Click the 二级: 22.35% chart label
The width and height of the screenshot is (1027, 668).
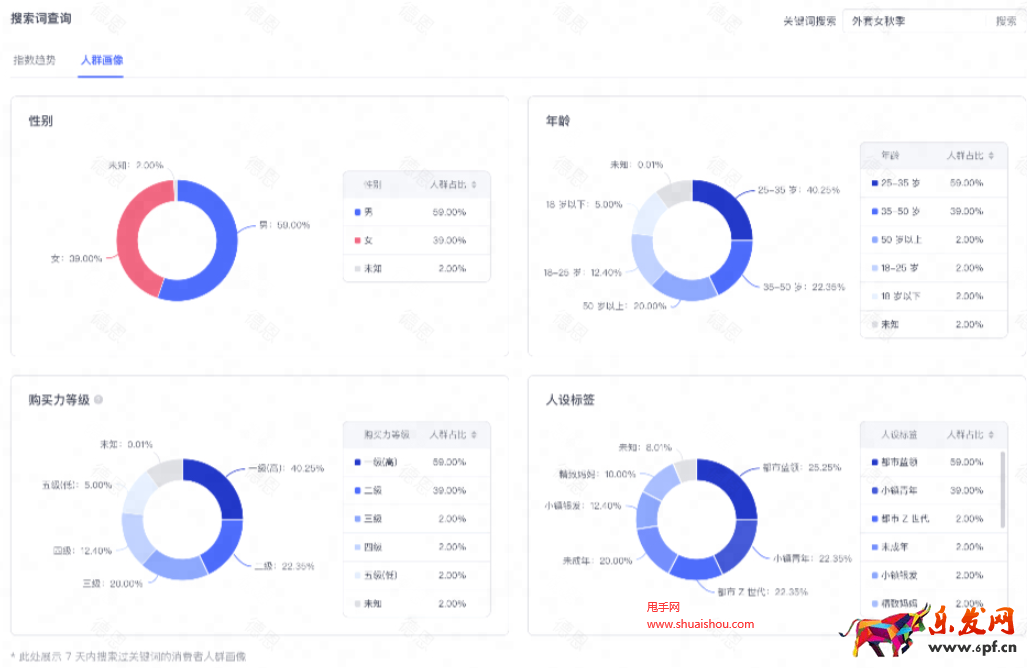click(284, 566)
